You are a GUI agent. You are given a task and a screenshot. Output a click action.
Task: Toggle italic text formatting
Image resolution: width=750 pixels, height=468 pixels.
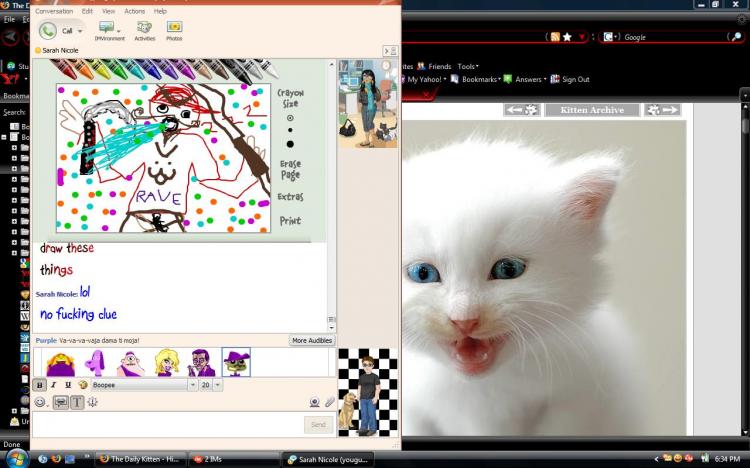pyautogui.click(x=54, y=385)
